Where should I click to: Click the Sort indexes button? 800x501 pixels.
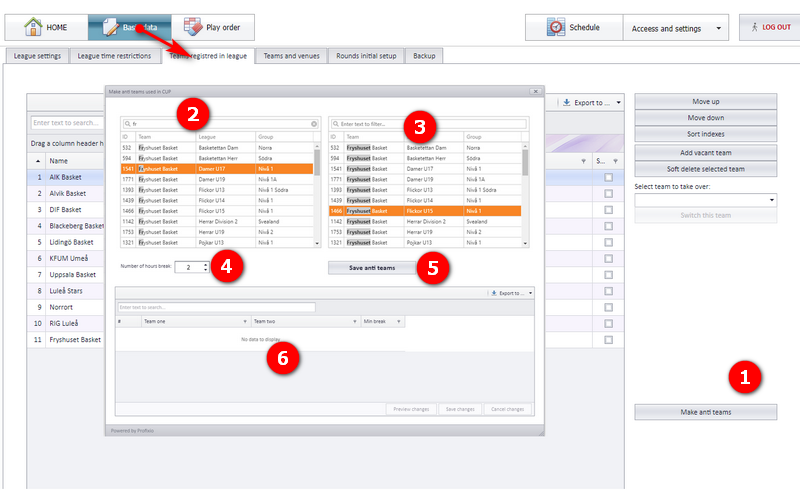pos(706,134)
